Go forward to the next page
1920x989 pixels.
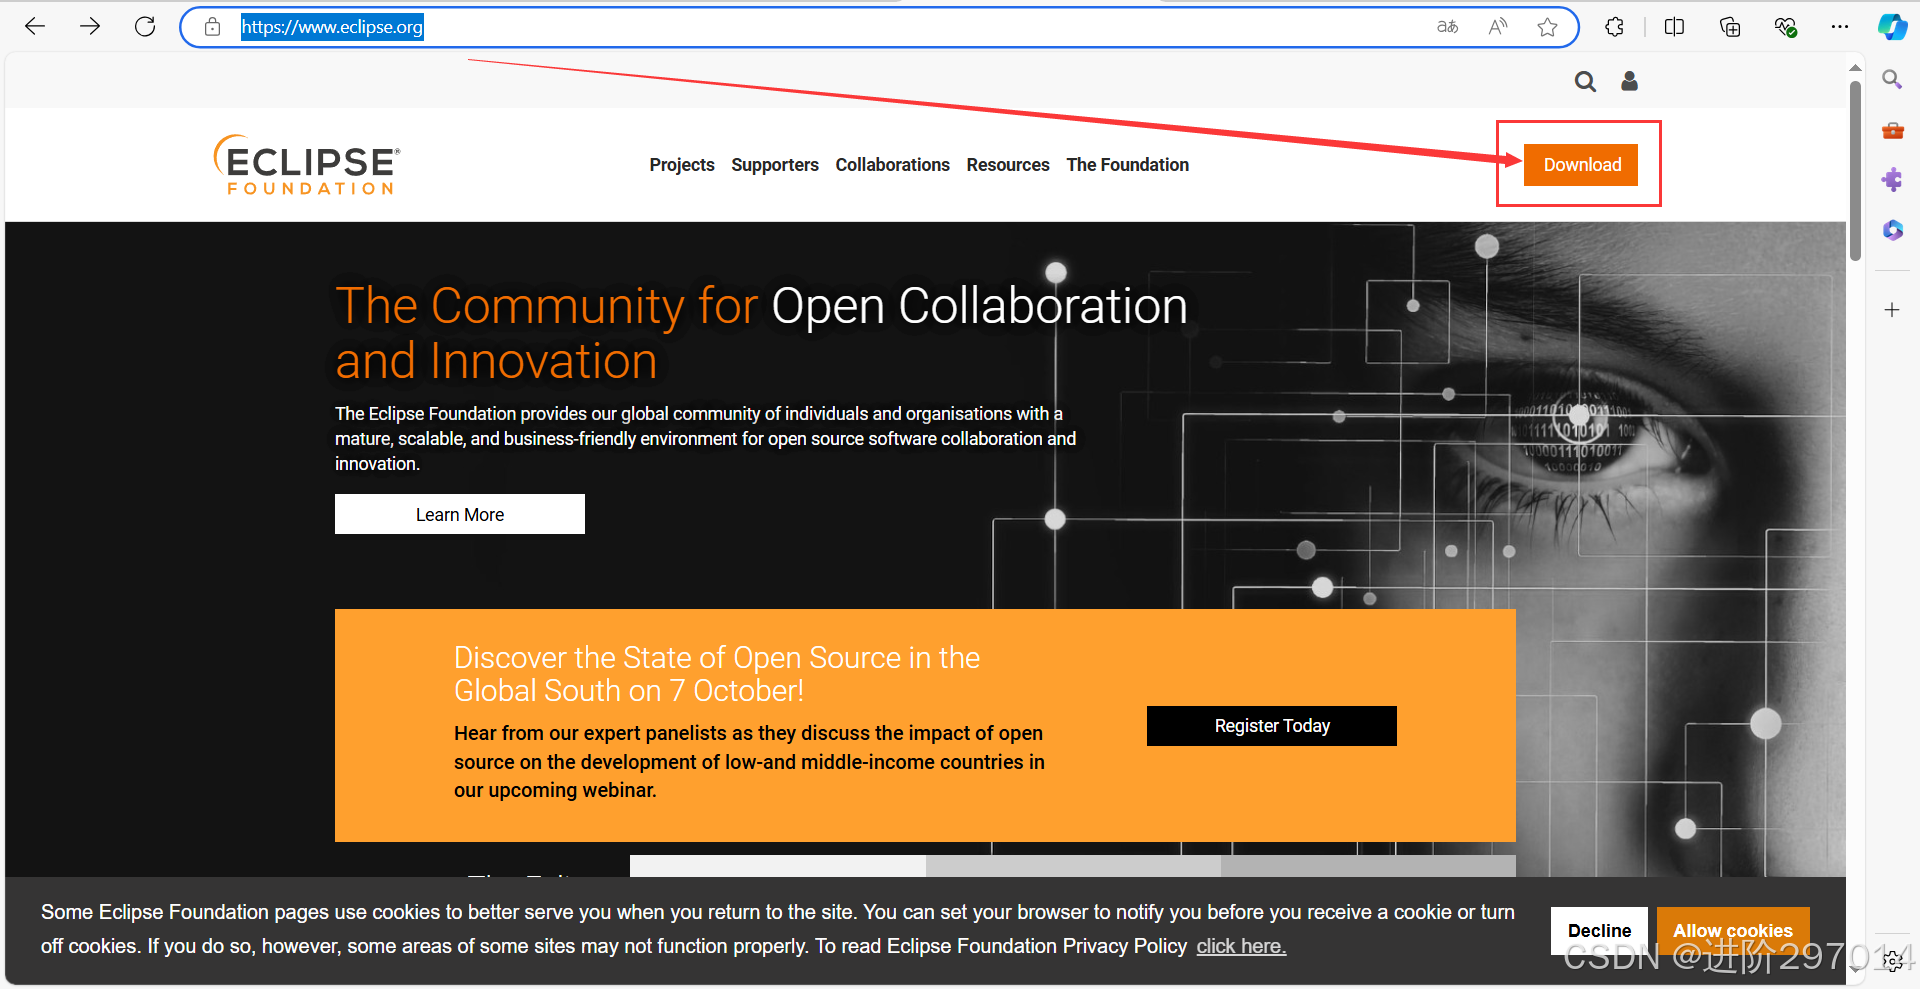[90, 27]
